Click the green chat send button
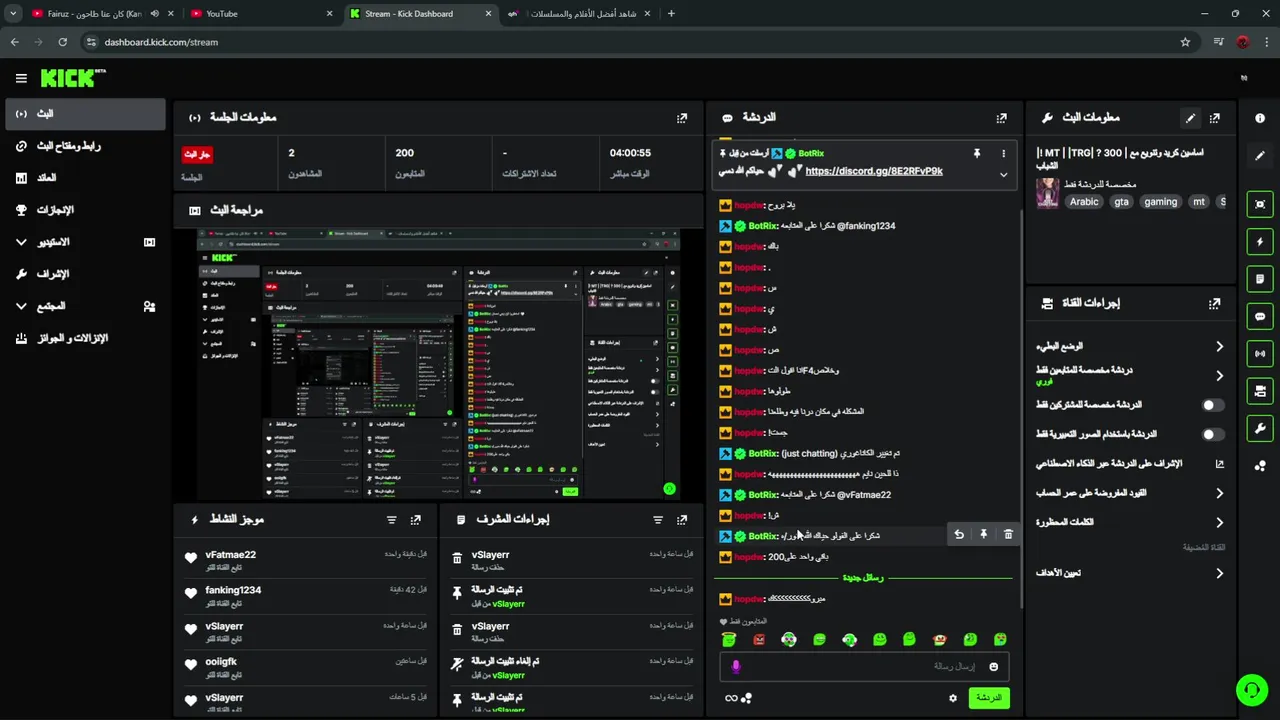 [x=988, y=698]
